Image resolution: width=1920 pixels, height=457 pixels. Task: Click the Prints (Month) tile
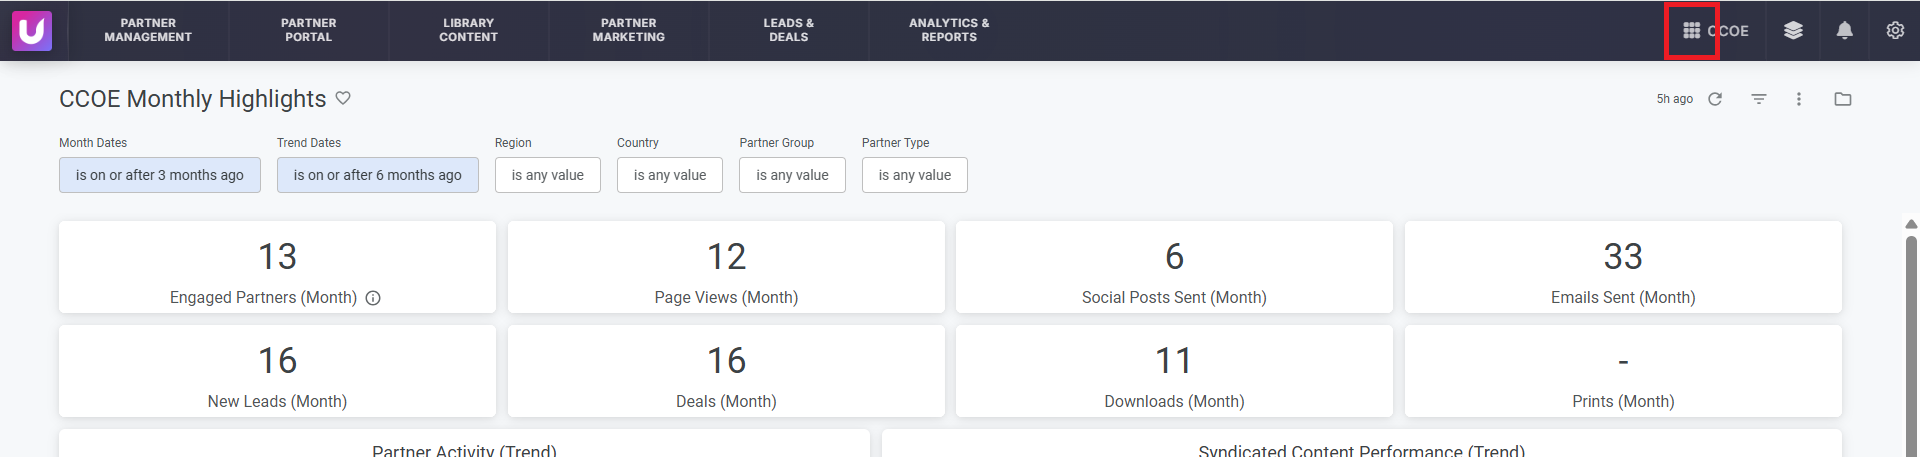1623,371
